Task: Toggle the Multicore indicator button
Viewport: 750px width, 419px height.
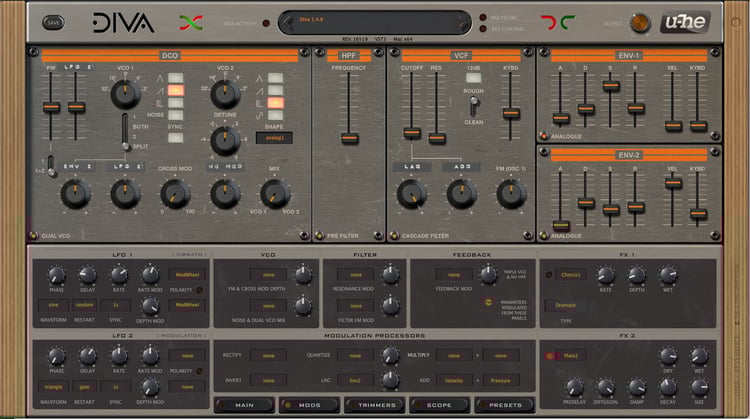Action: pos(483,18)
